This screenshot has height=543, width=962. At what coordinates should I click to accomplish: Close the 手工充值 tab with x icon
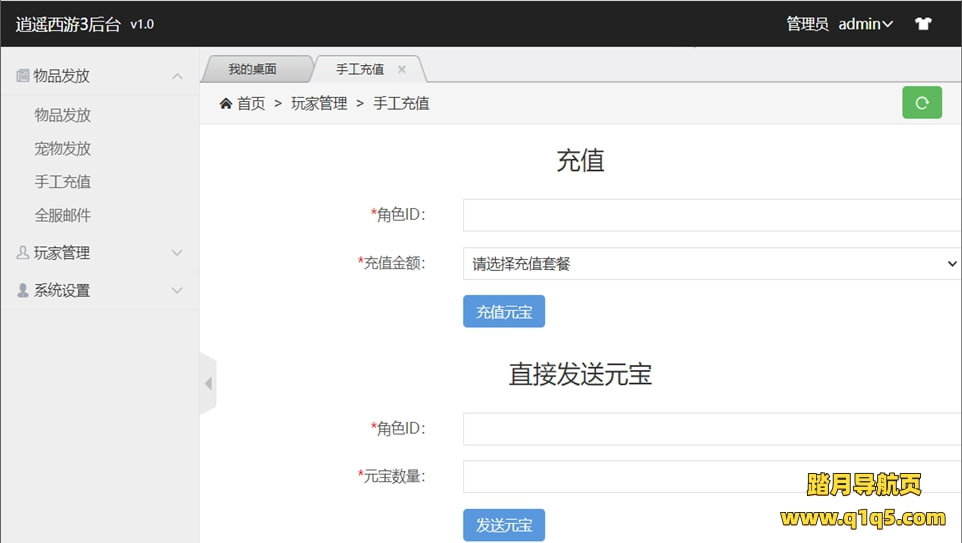point(402,69)
